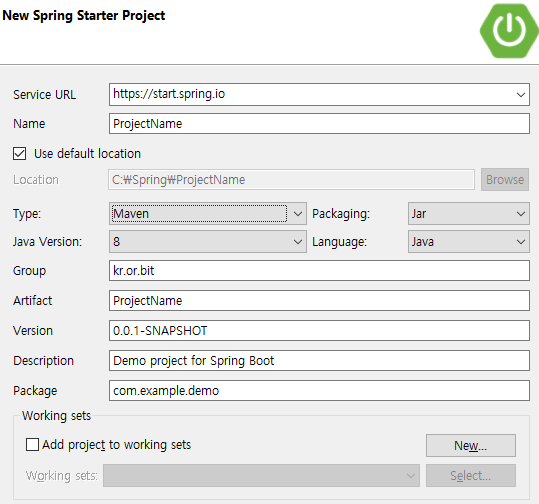Click the "Group" label
The image size is (539, 504).
(29, 271)
